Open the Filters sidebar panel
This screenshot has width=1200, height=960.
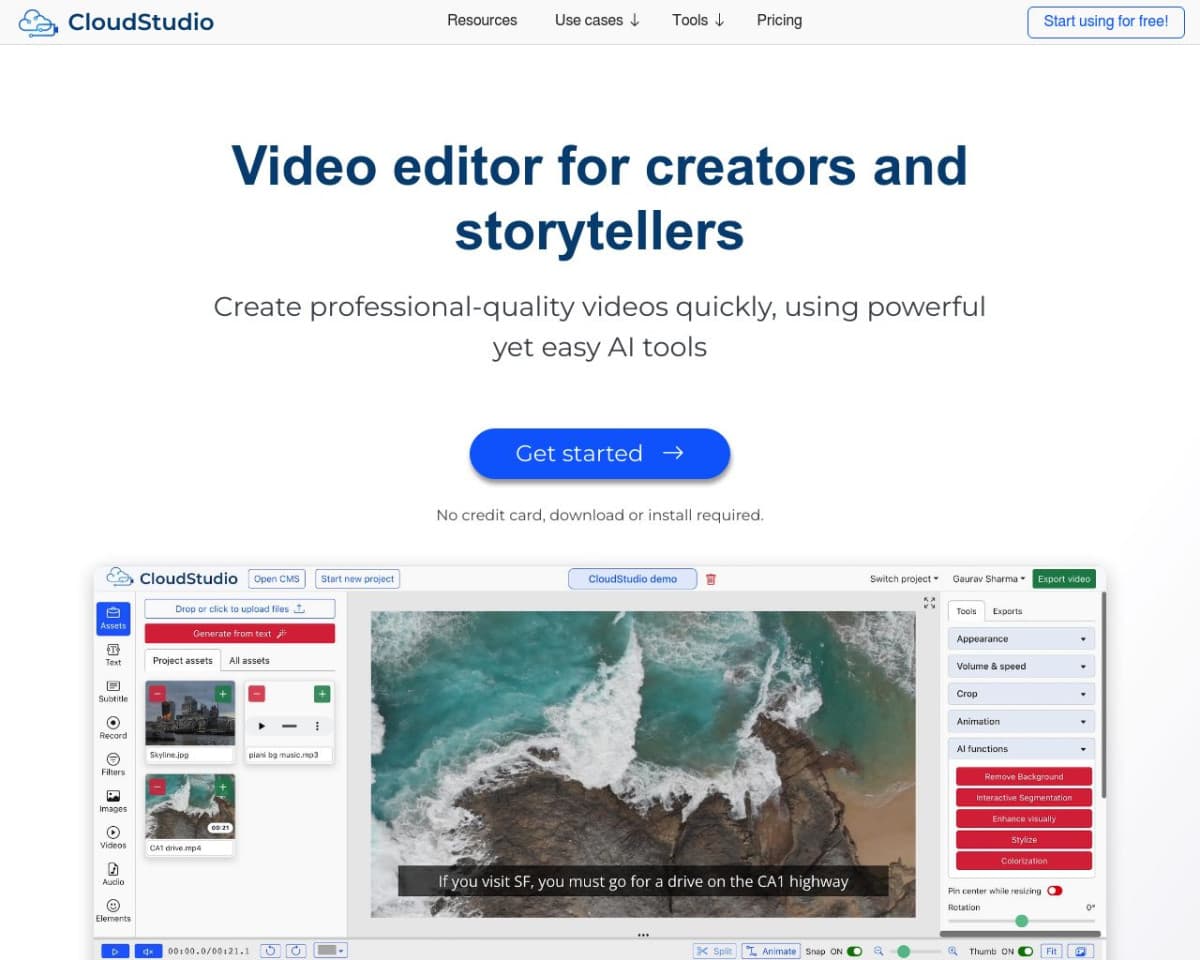pos(113,765)
